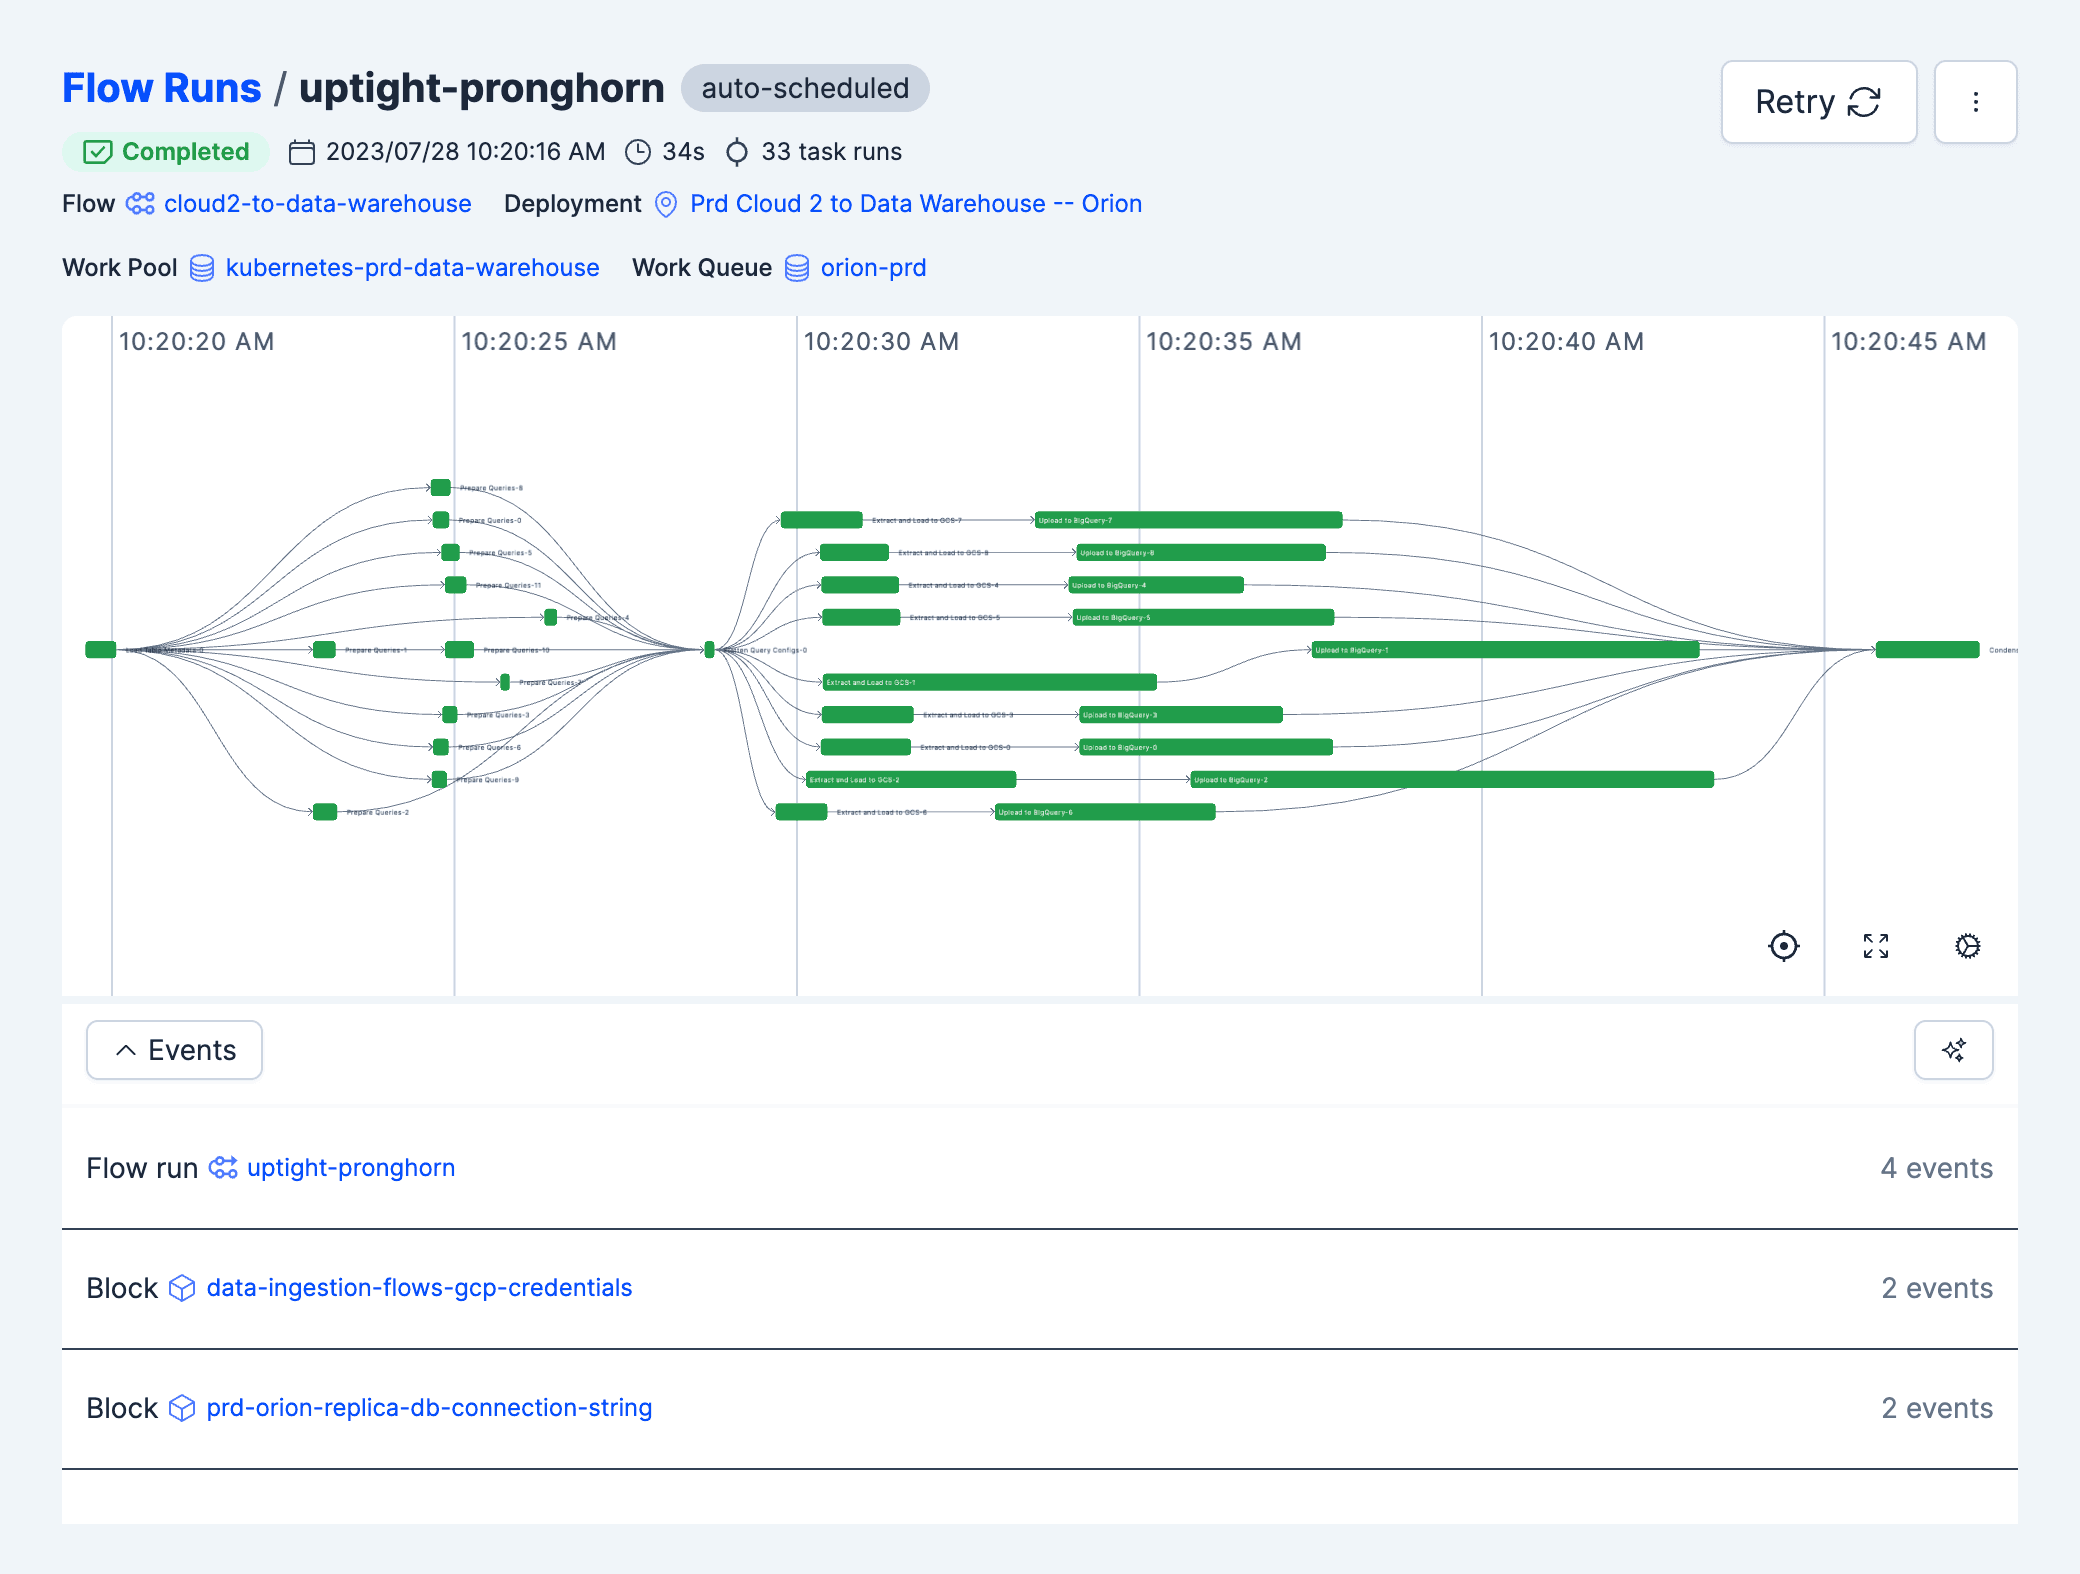
Task: Open fullscreen view of the timeline graph
Action: (x=1875, y=945)
